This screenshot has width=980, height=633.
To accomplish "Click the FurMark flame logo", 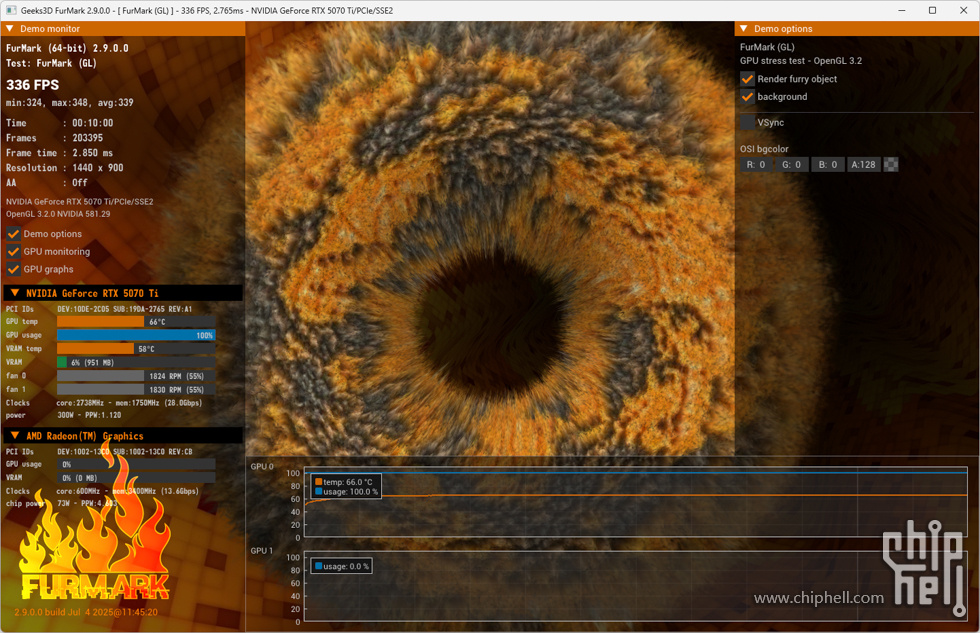I will pos(95,545).
